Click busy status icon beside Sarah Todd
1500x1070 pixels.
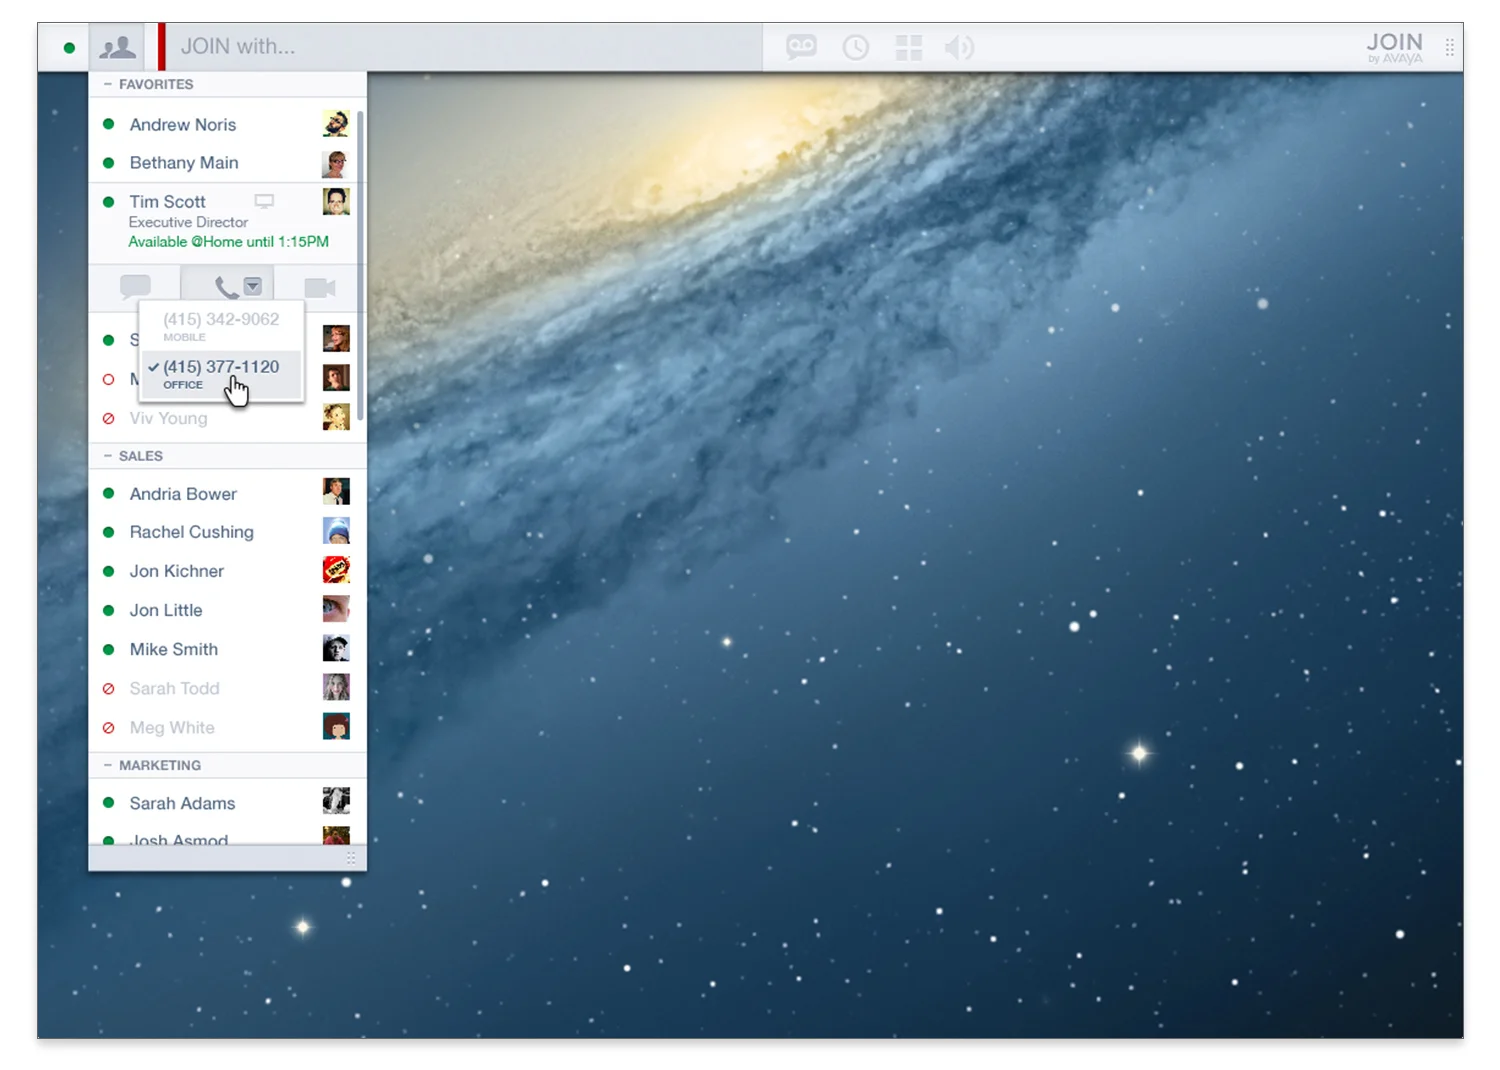coord(108,688)
